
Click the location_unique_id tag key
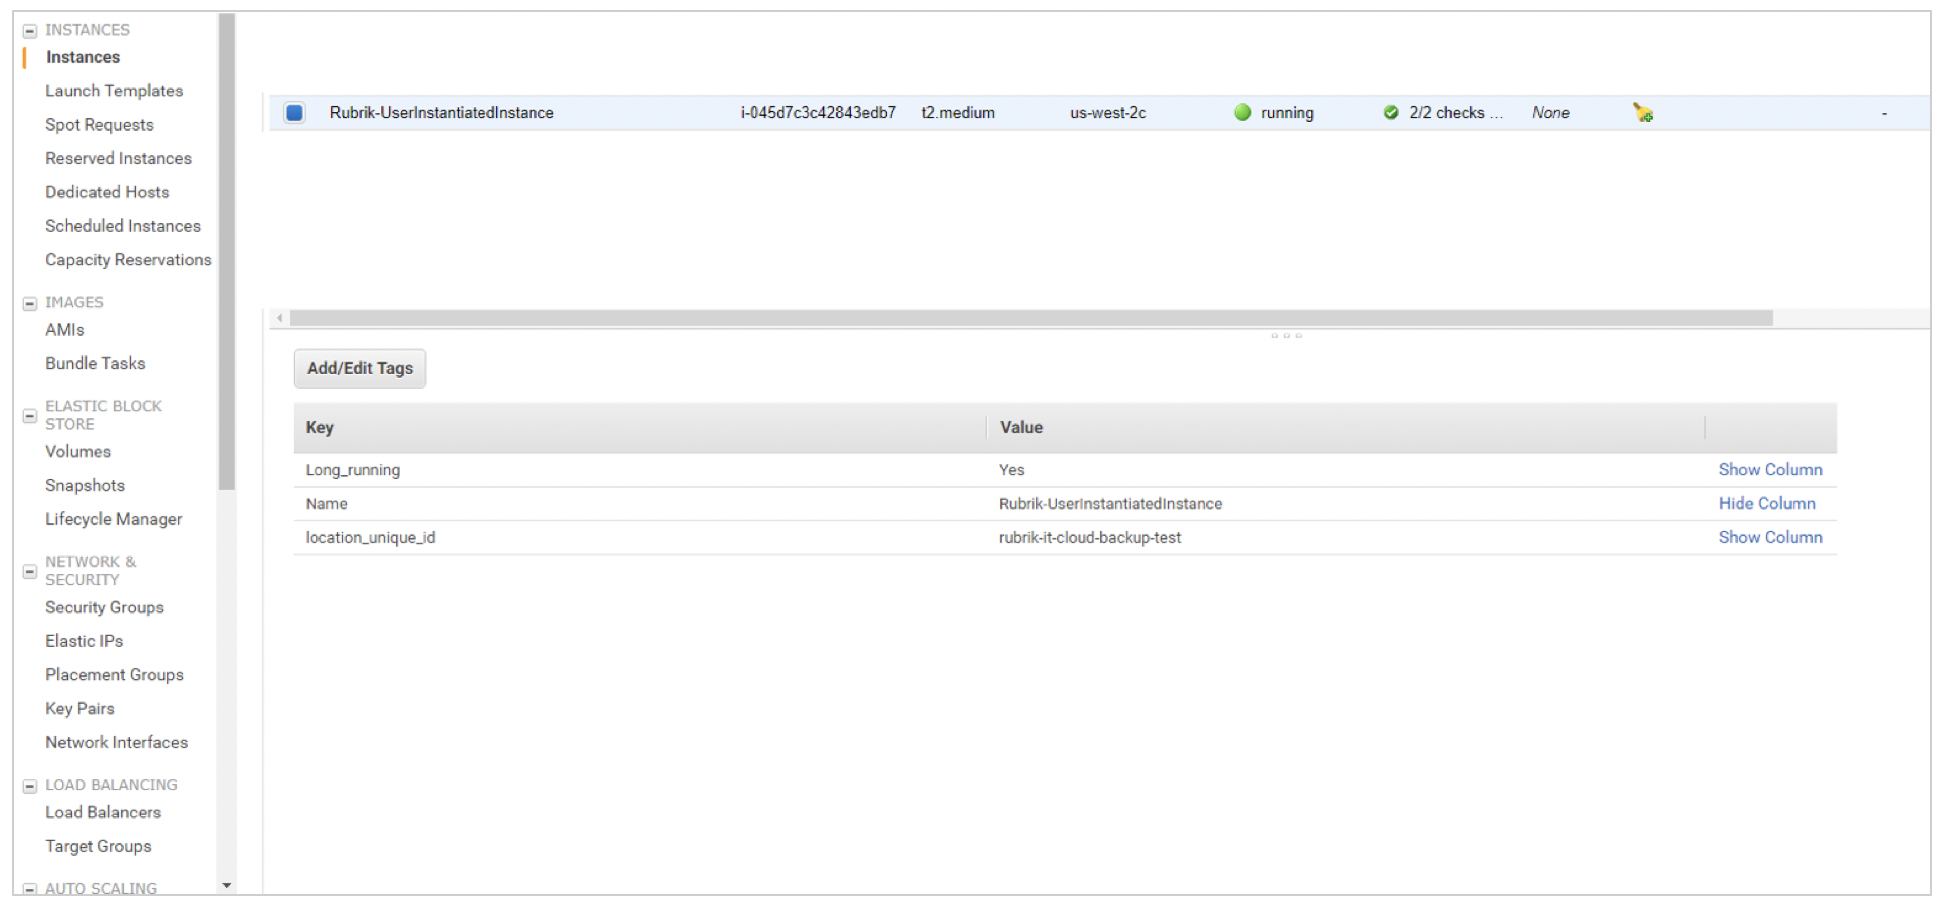[370, 538]
